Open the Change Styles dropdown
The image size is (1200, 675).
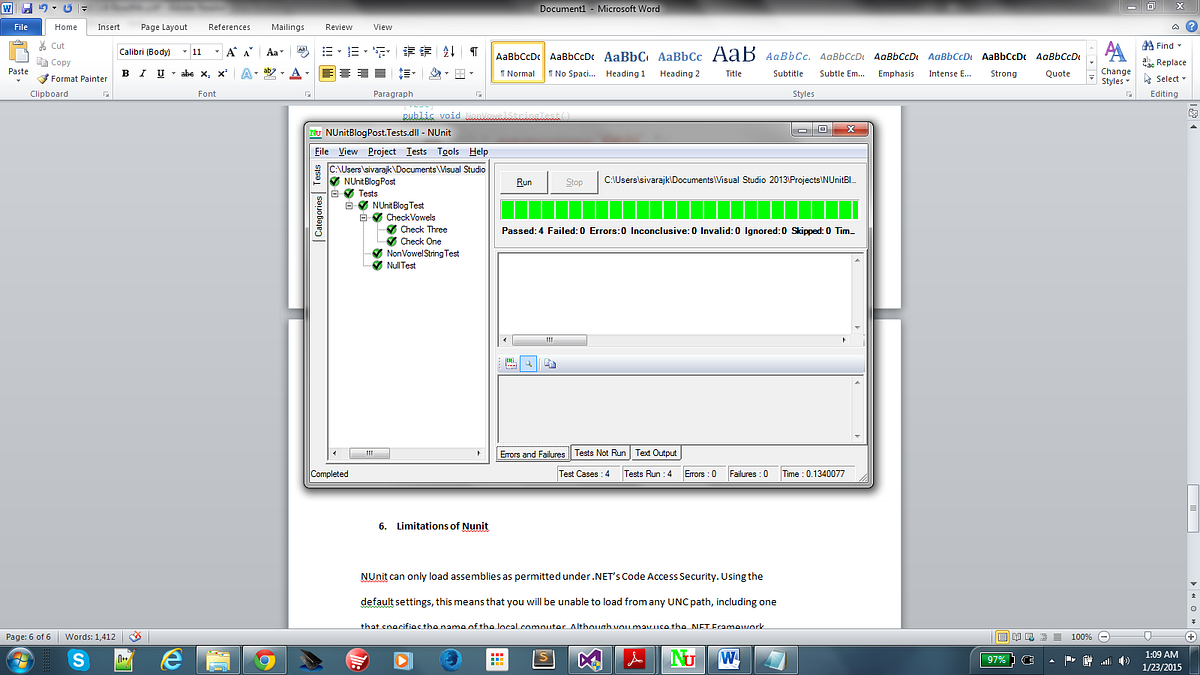(x=1116, y=63)
